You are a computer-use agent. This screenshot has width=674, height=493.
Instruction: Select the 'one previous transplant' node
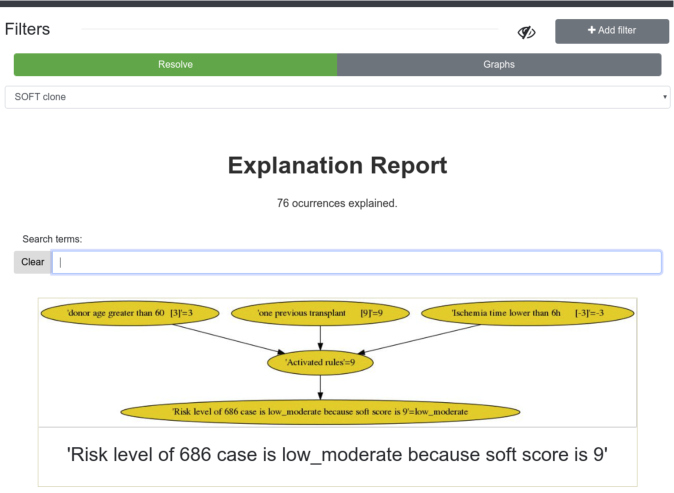[x=320, y=313]
